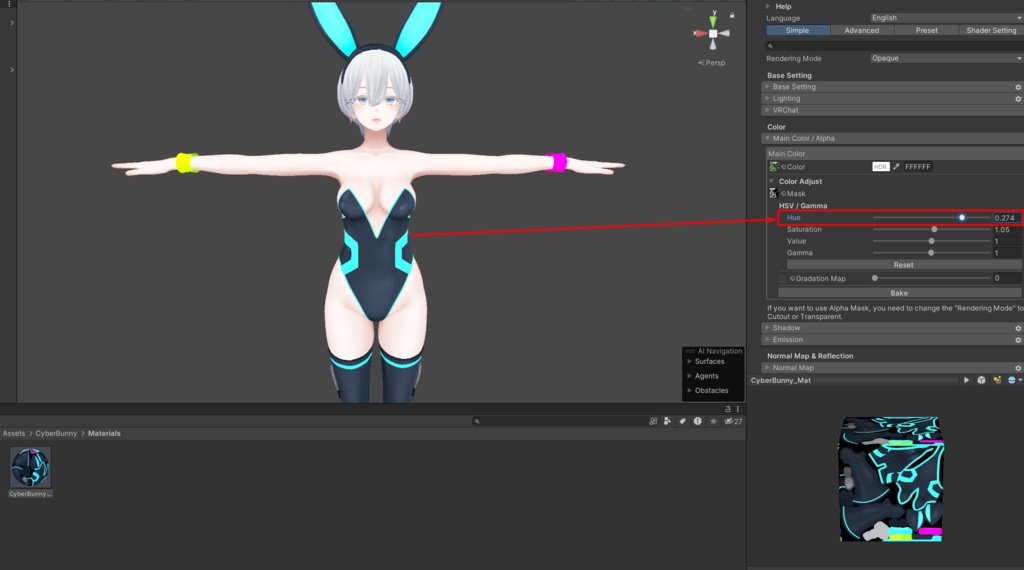
Task: Switch to the Preset tab
Action: click(926, 30)
